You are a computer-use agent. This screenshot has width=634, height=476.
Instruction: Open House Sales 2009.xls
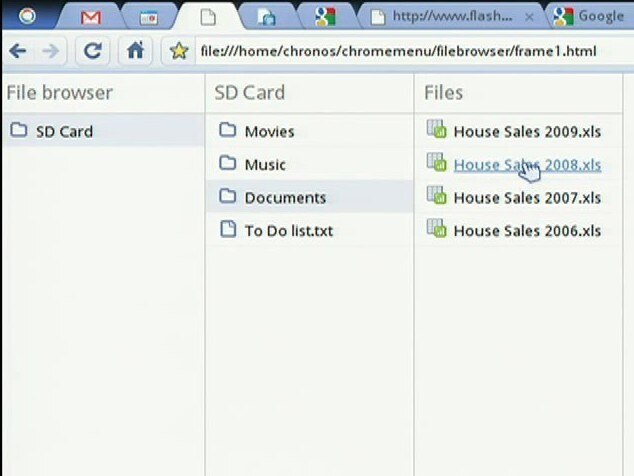(x=527, y=132)
